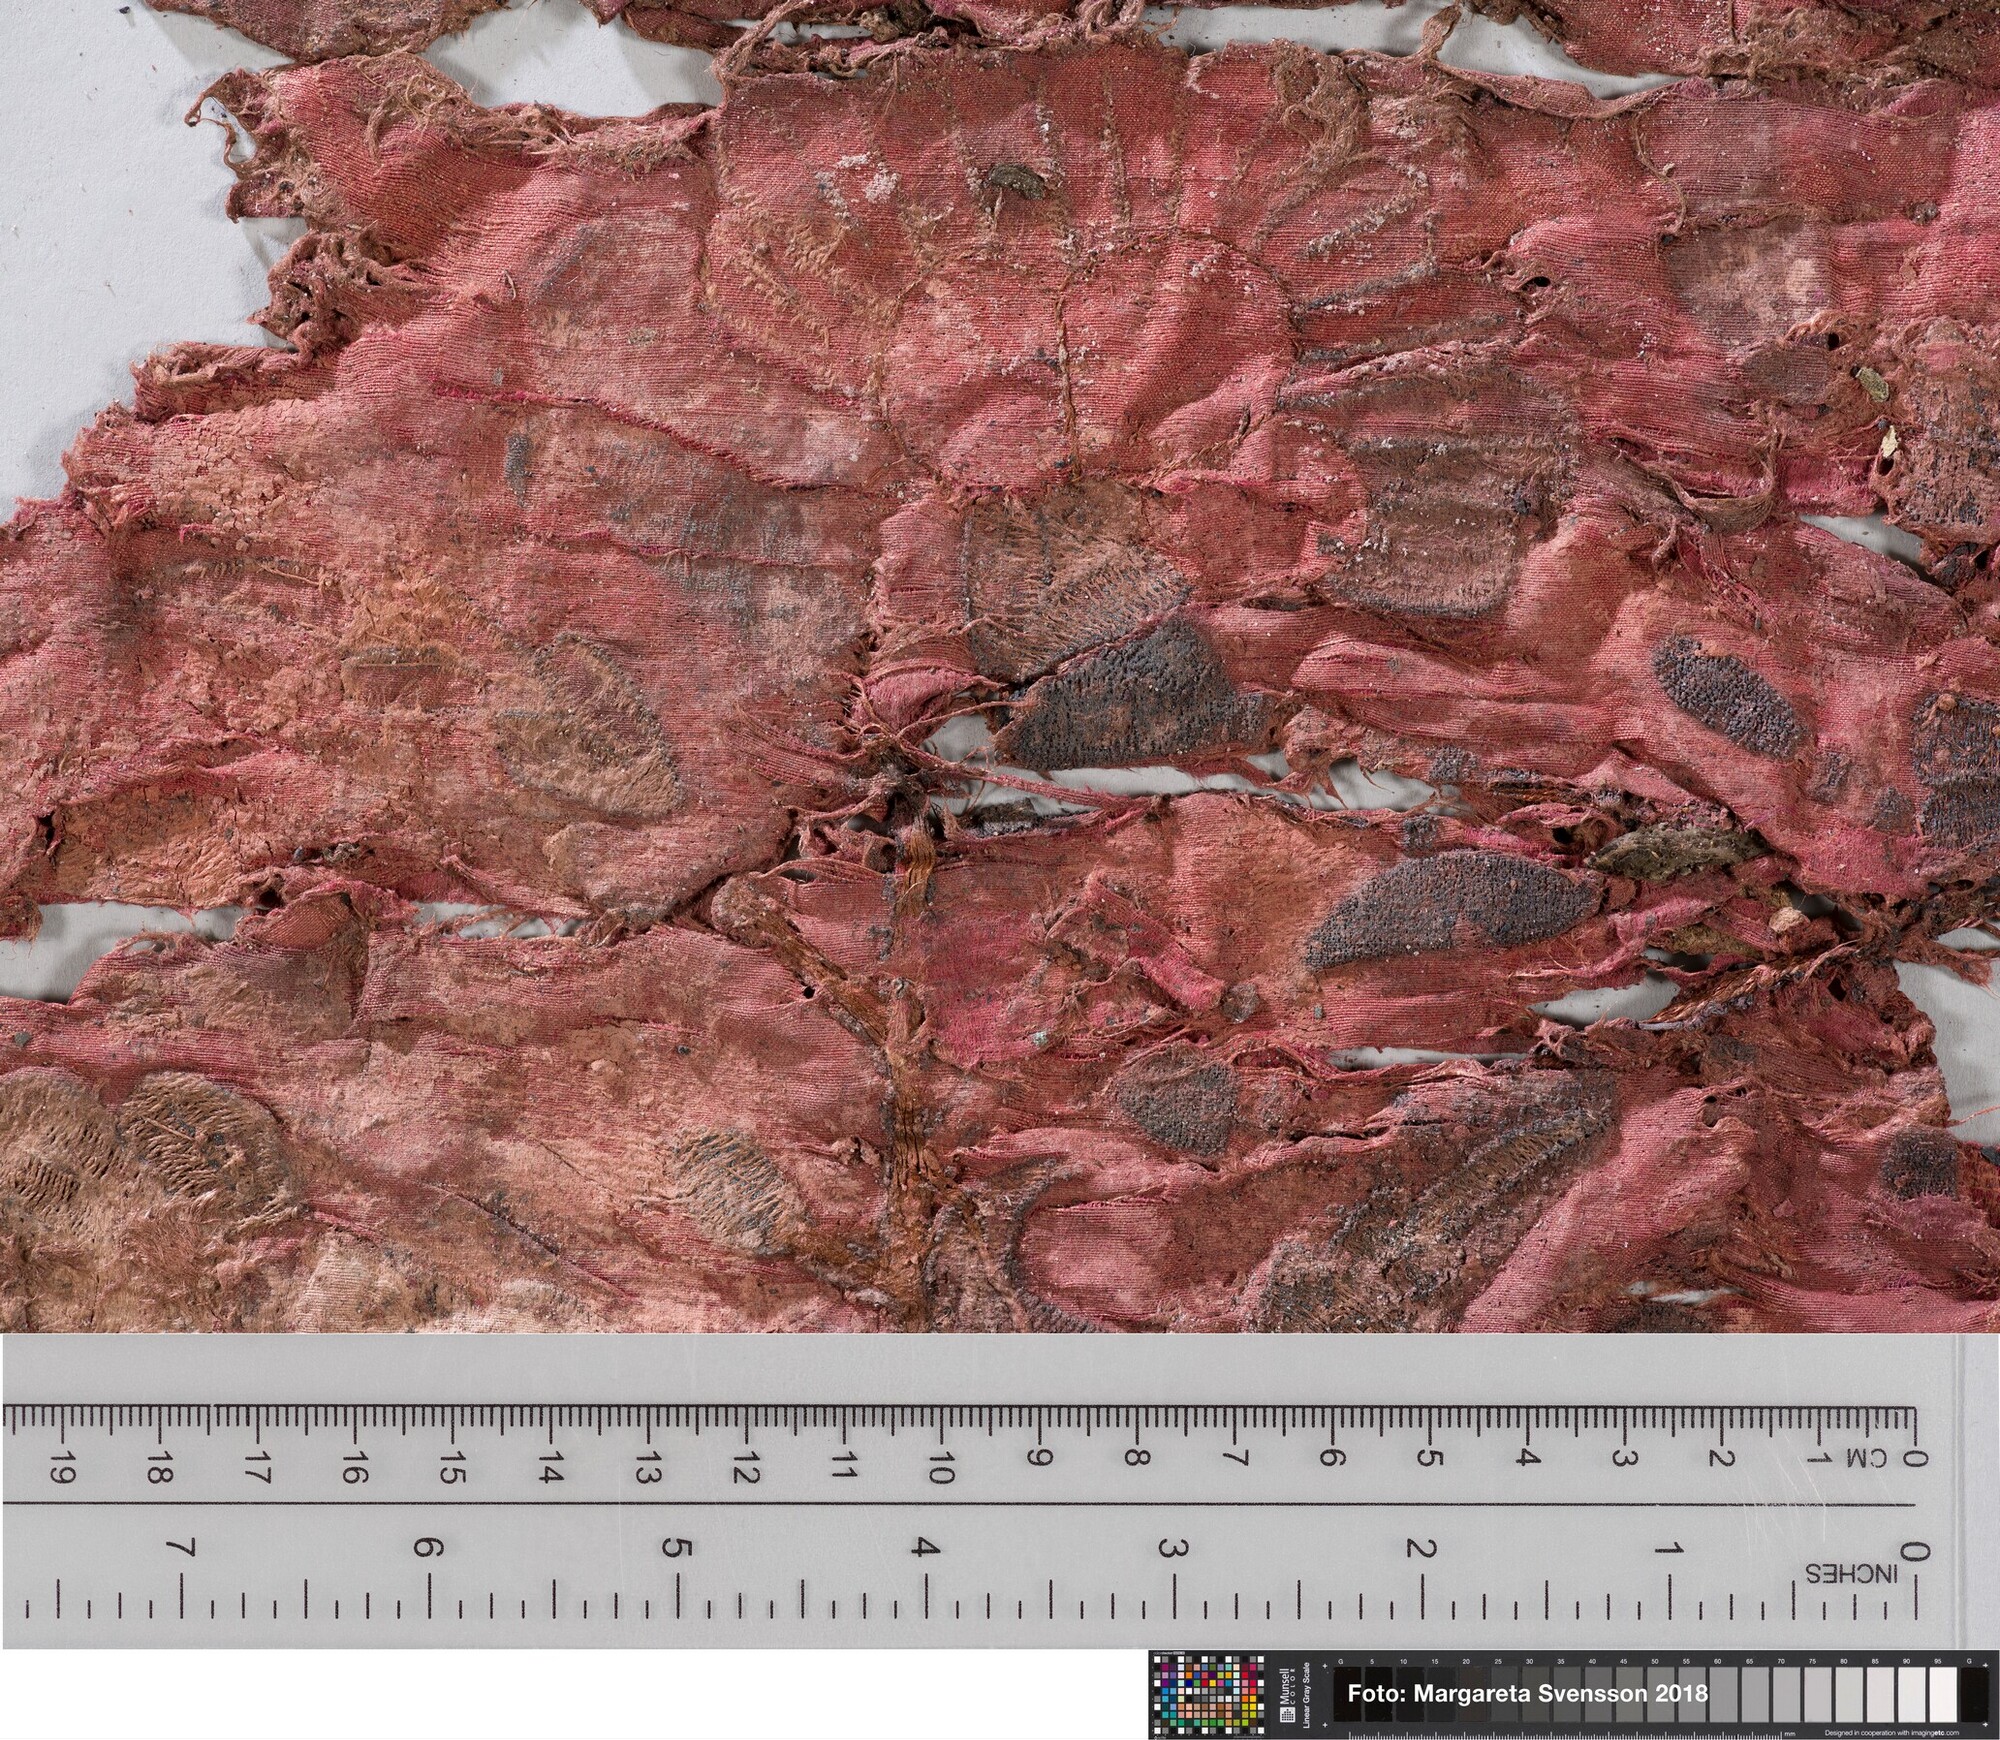Click the black G patch at right end
The height and width of the screenshot is (1740, 2000).
[1973, 1693]
